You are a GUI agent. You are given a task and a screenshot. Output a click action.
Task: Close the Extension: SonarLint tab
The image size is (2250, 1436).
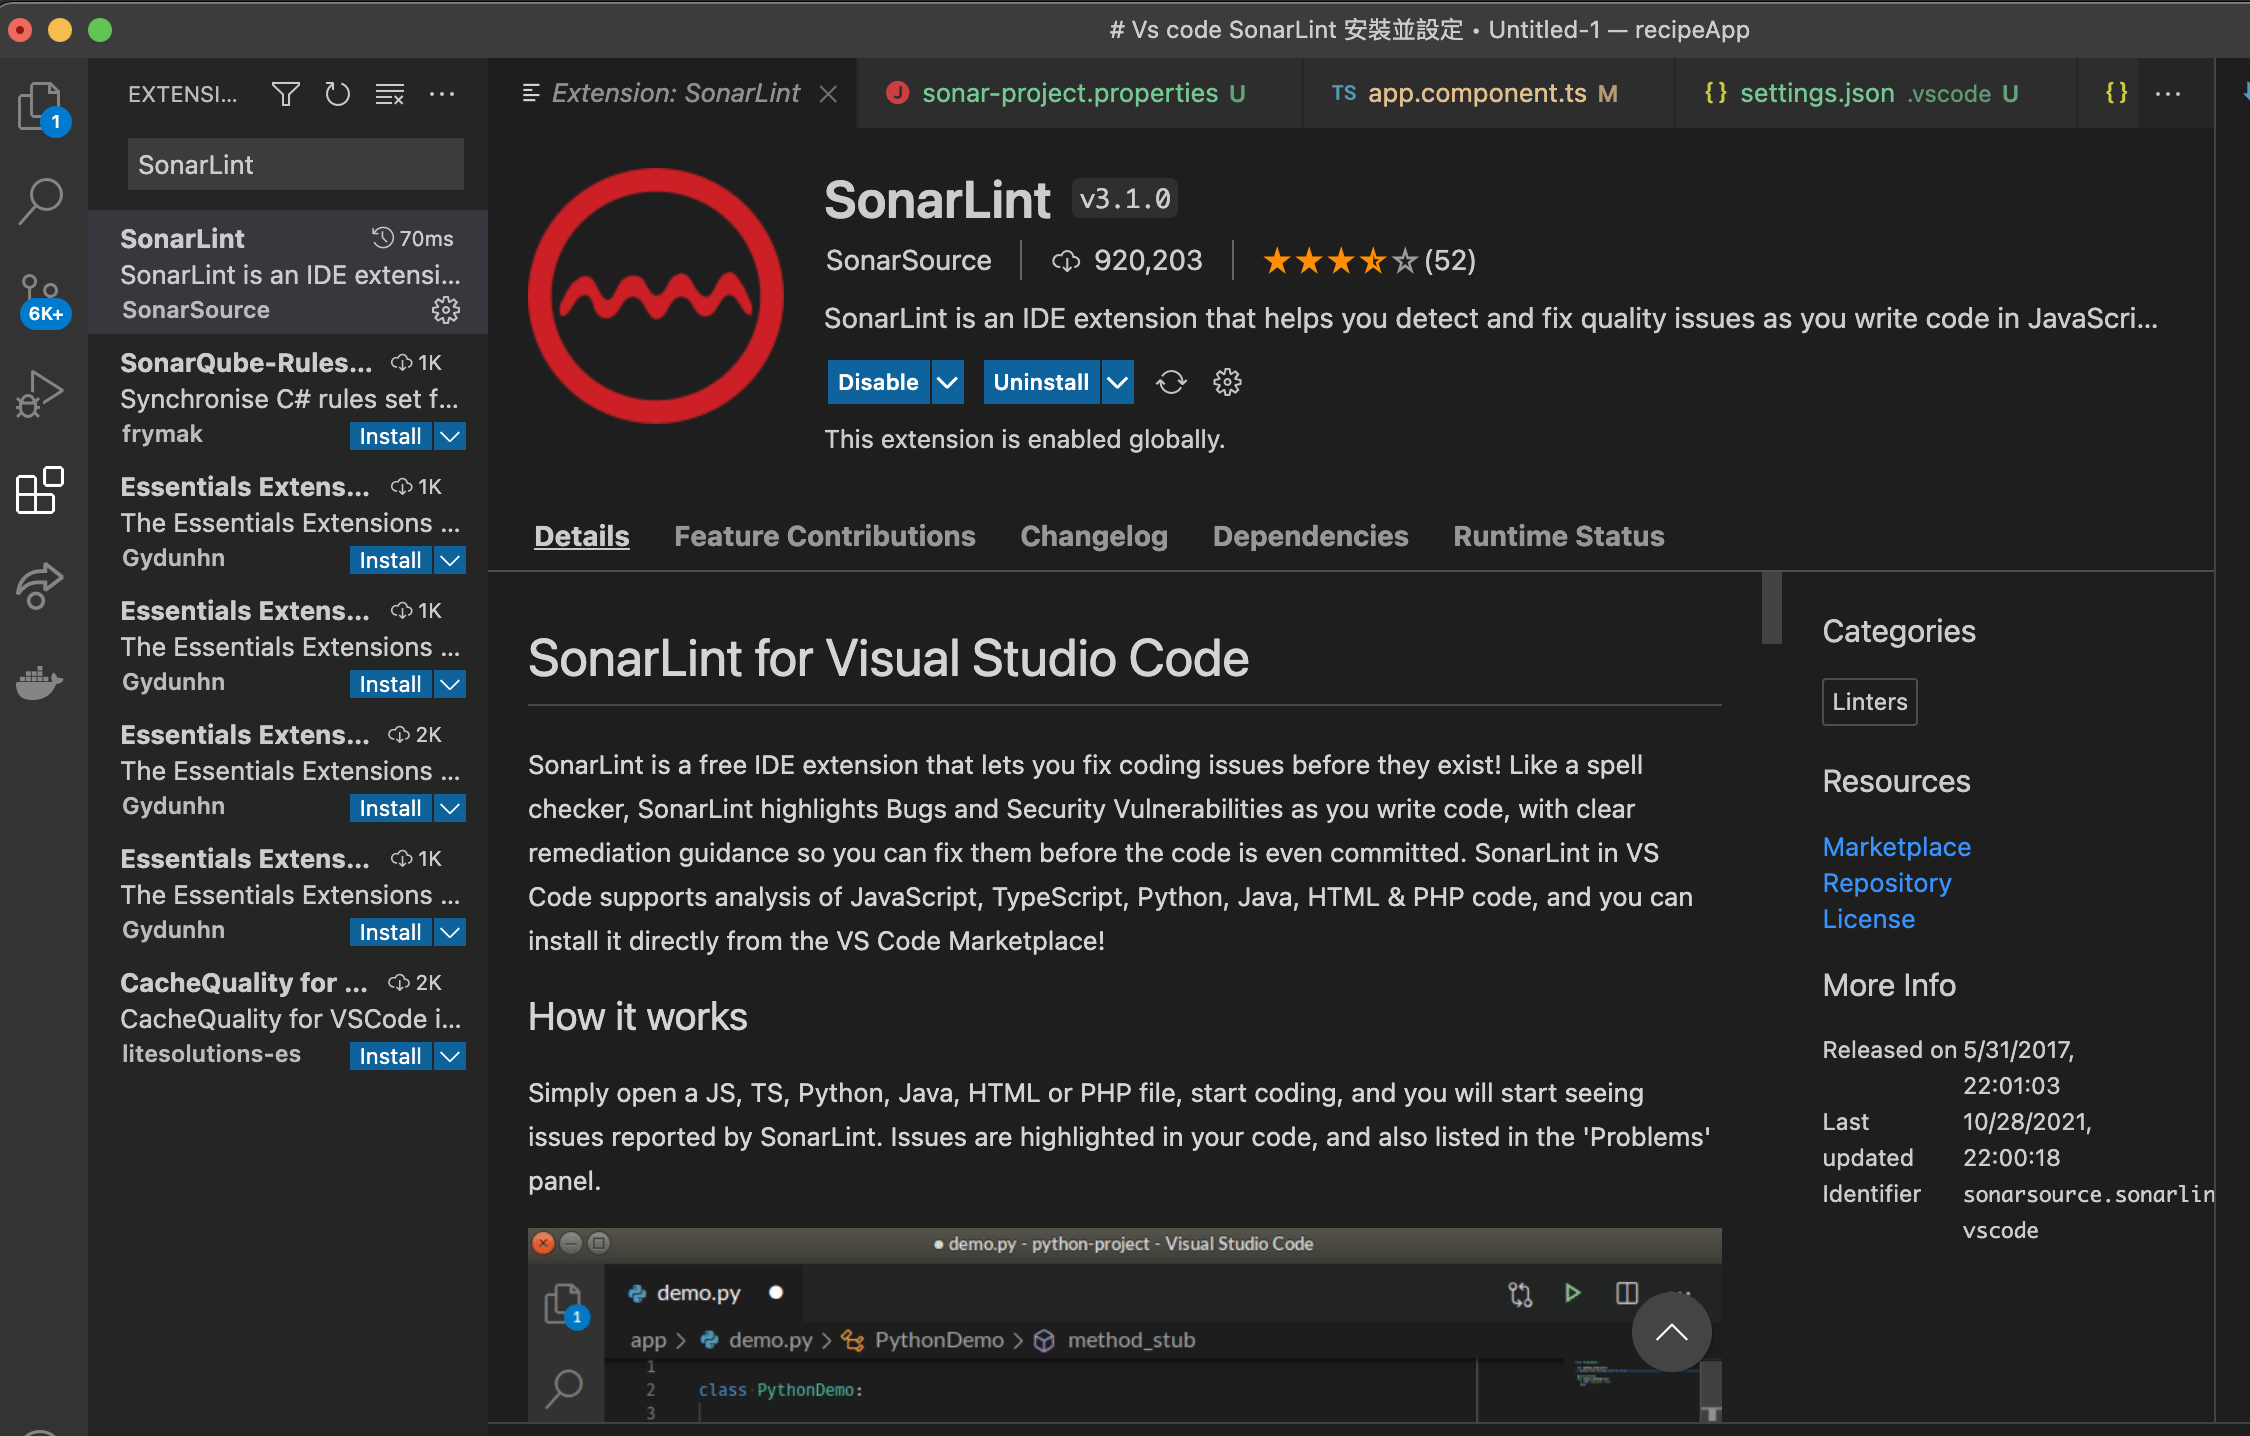click(828, 94)
